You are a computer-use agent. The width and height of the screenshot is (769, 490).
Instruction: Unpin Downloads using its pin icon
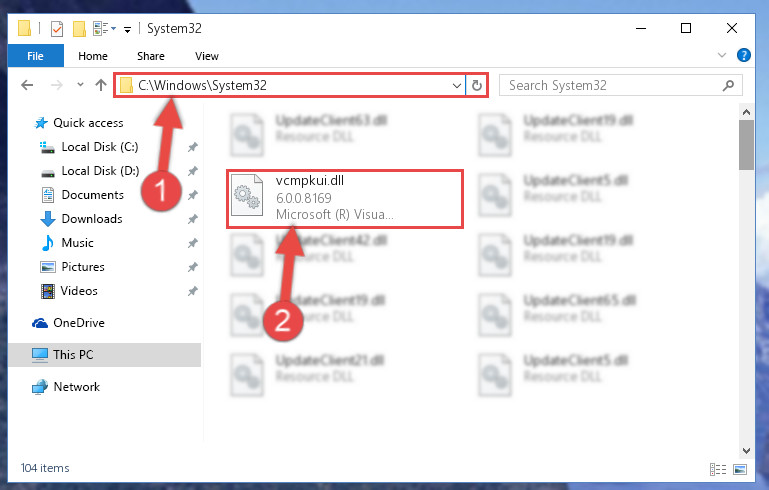[x=193, y=219]
